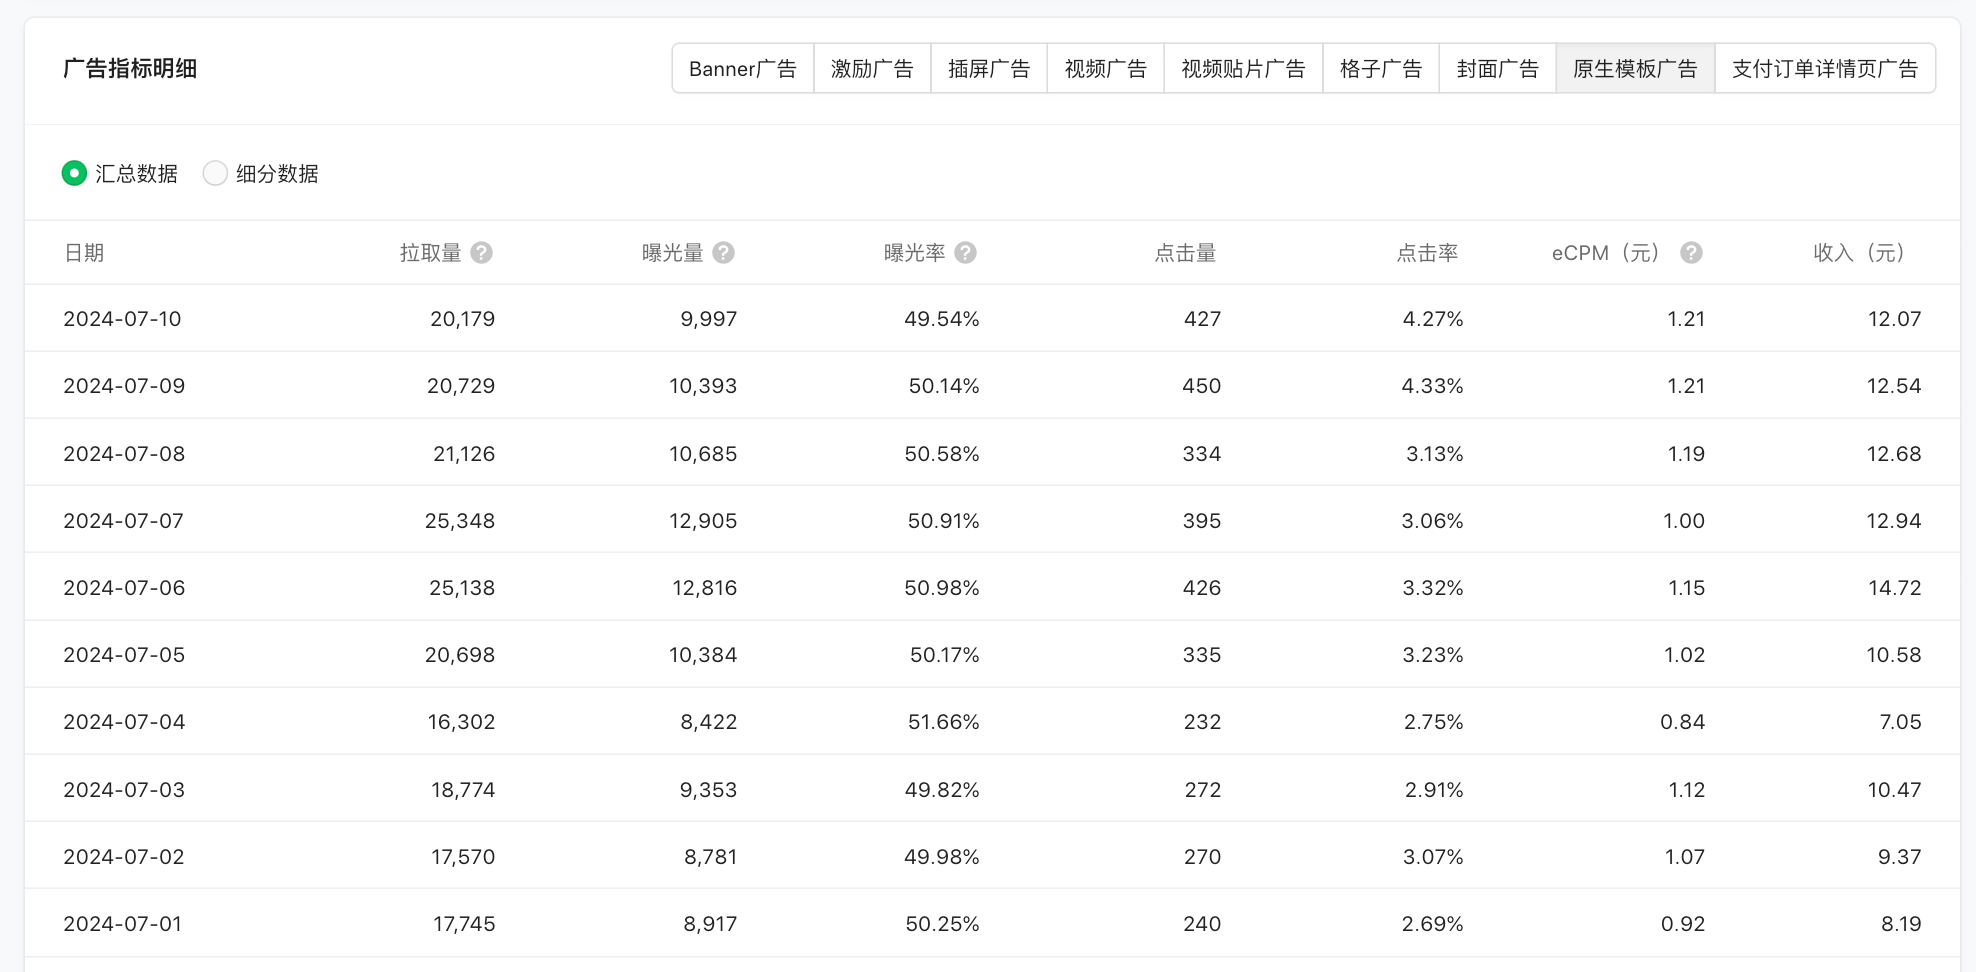Select the 格子广告 tab
Viewport: 1976px width, 972px height.
tap(1381, 68)
